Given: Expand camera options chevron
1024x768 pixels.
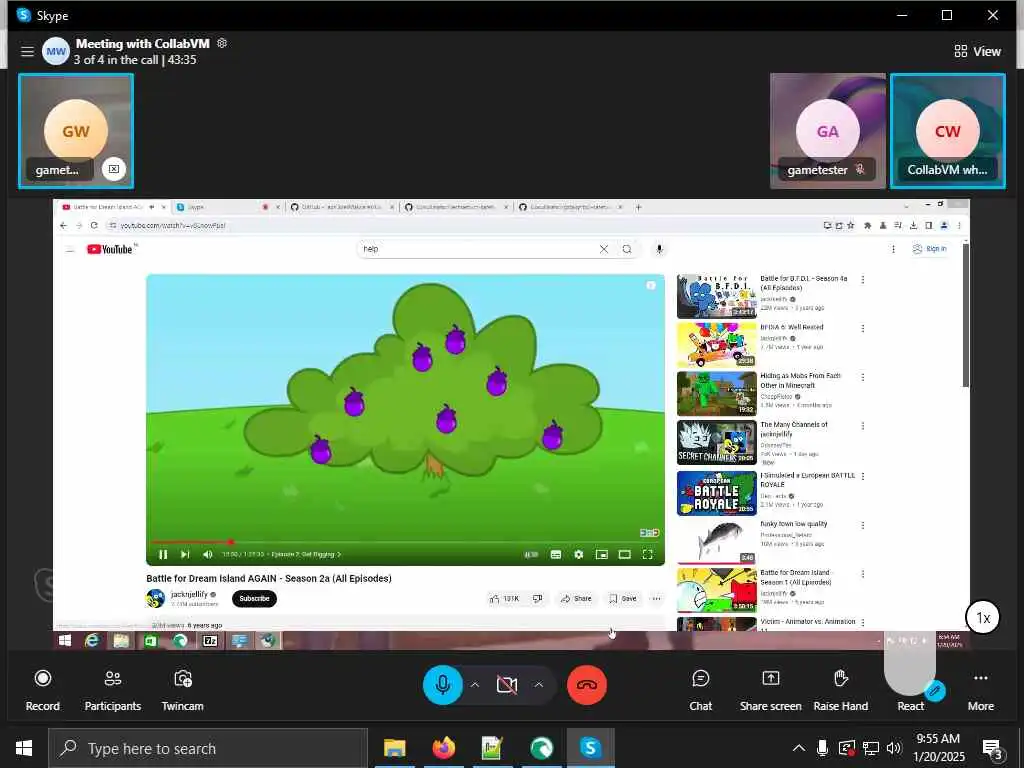Looking at the screenshot, I should click(x=539, y=684).
